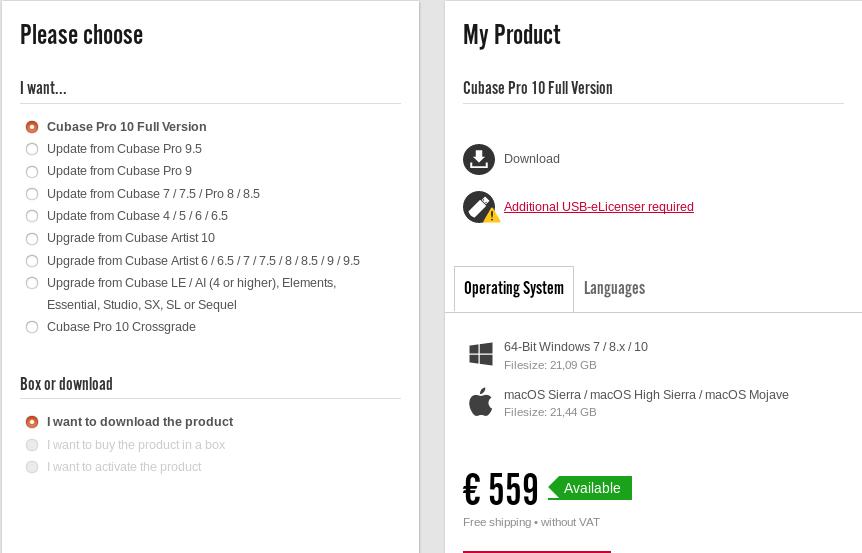Click the Download arrow icon
Screen dimensions: 862x553
[479, 159]
